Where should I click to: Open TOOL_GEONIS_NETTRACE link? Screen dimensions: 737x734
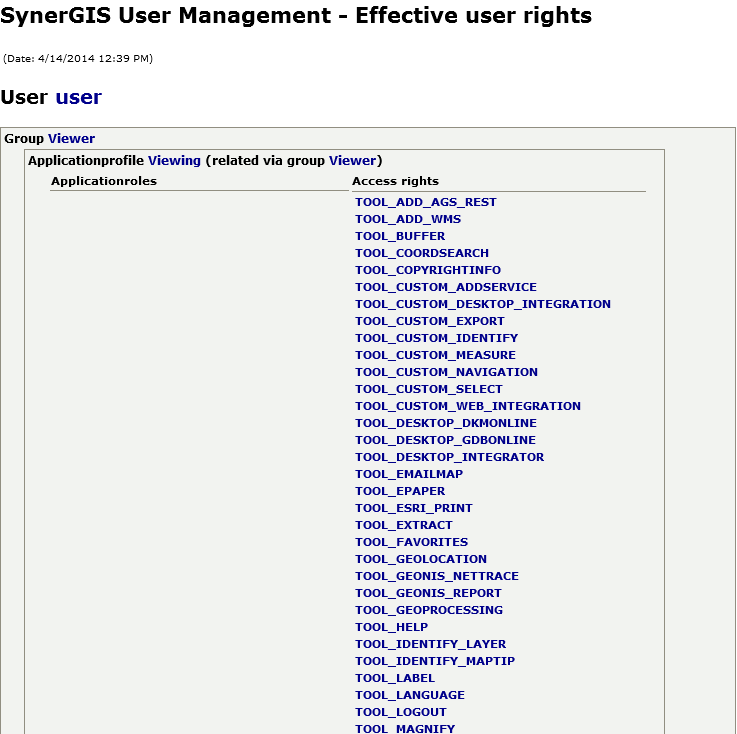pyautogui.click(x=437, y=576)
